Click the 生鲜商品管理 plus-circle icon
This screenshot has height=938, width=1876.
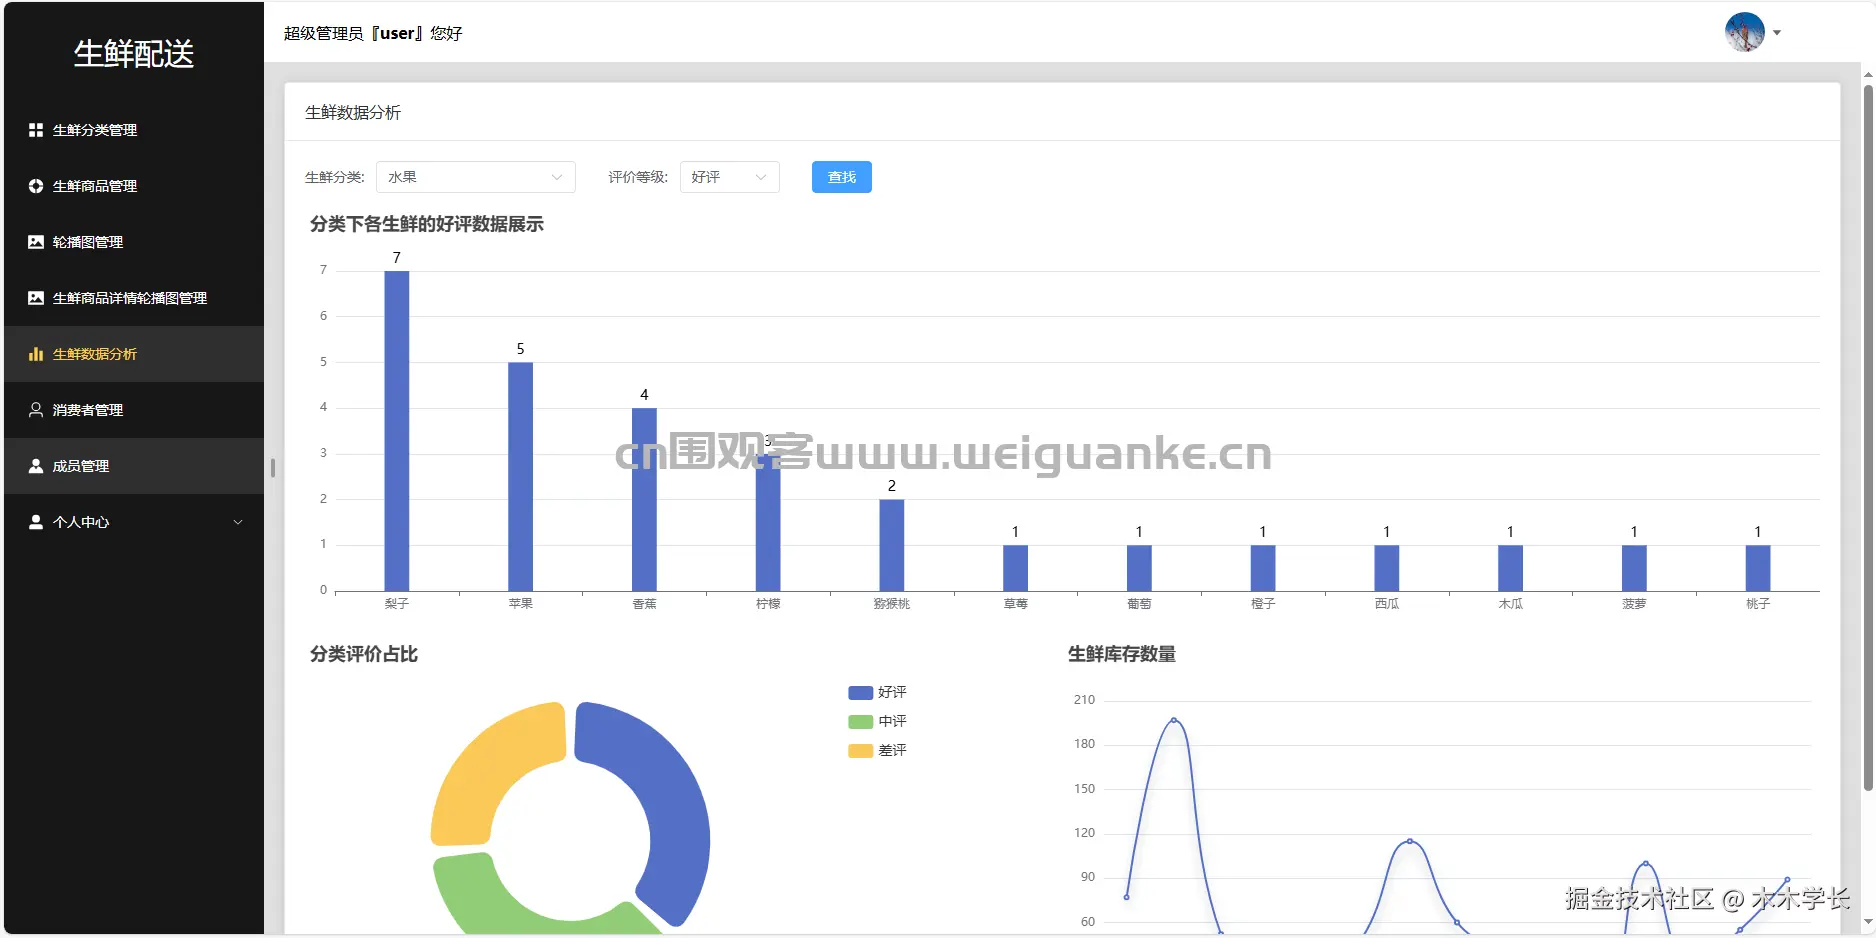coord(36,186)
